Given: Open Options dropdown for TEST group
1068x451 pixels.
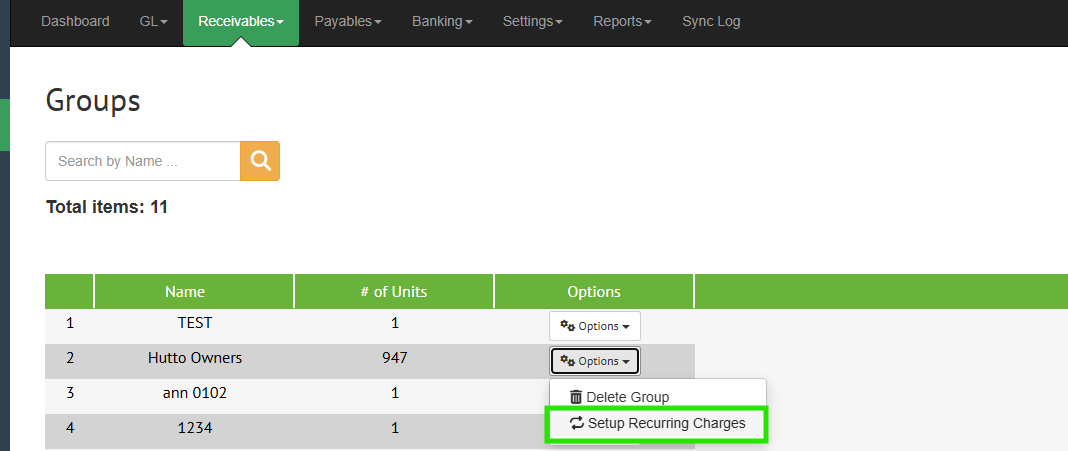Looking at the screenshot, I should (594, 326).
